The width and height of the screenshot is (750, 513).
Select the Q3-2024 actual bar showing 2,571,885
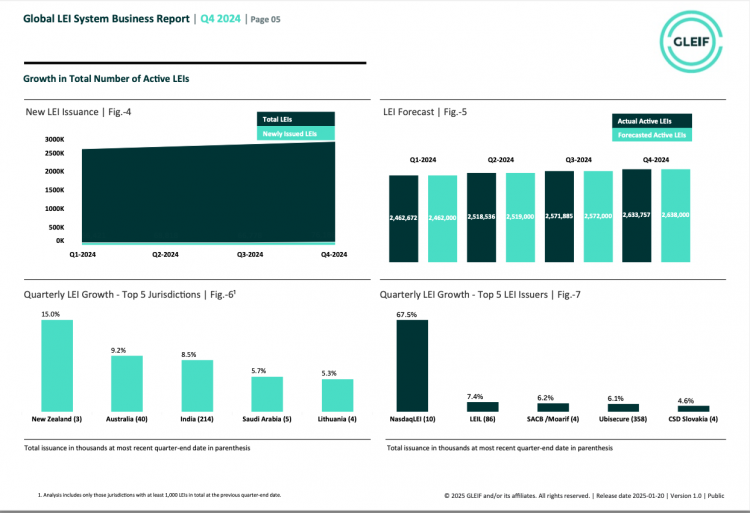560,217
